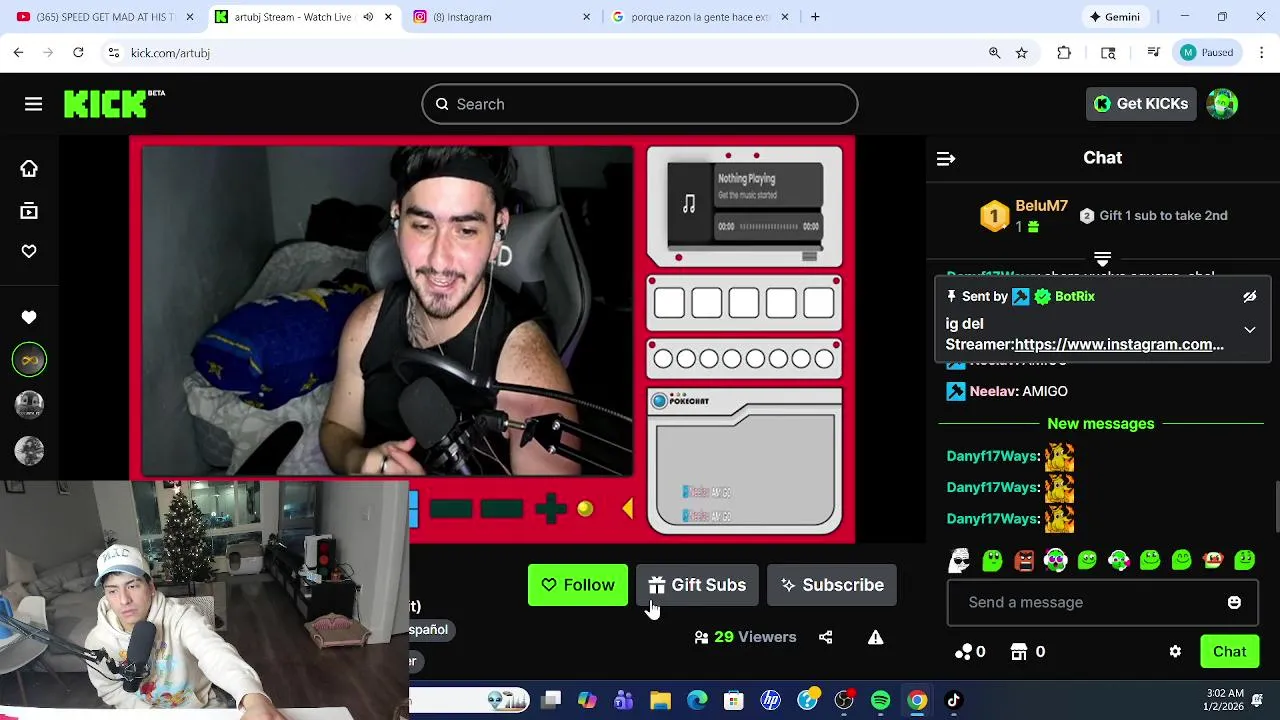Screen dimensions: 1280x720
Task: Insert the angry red emote
Action: 1024,560
